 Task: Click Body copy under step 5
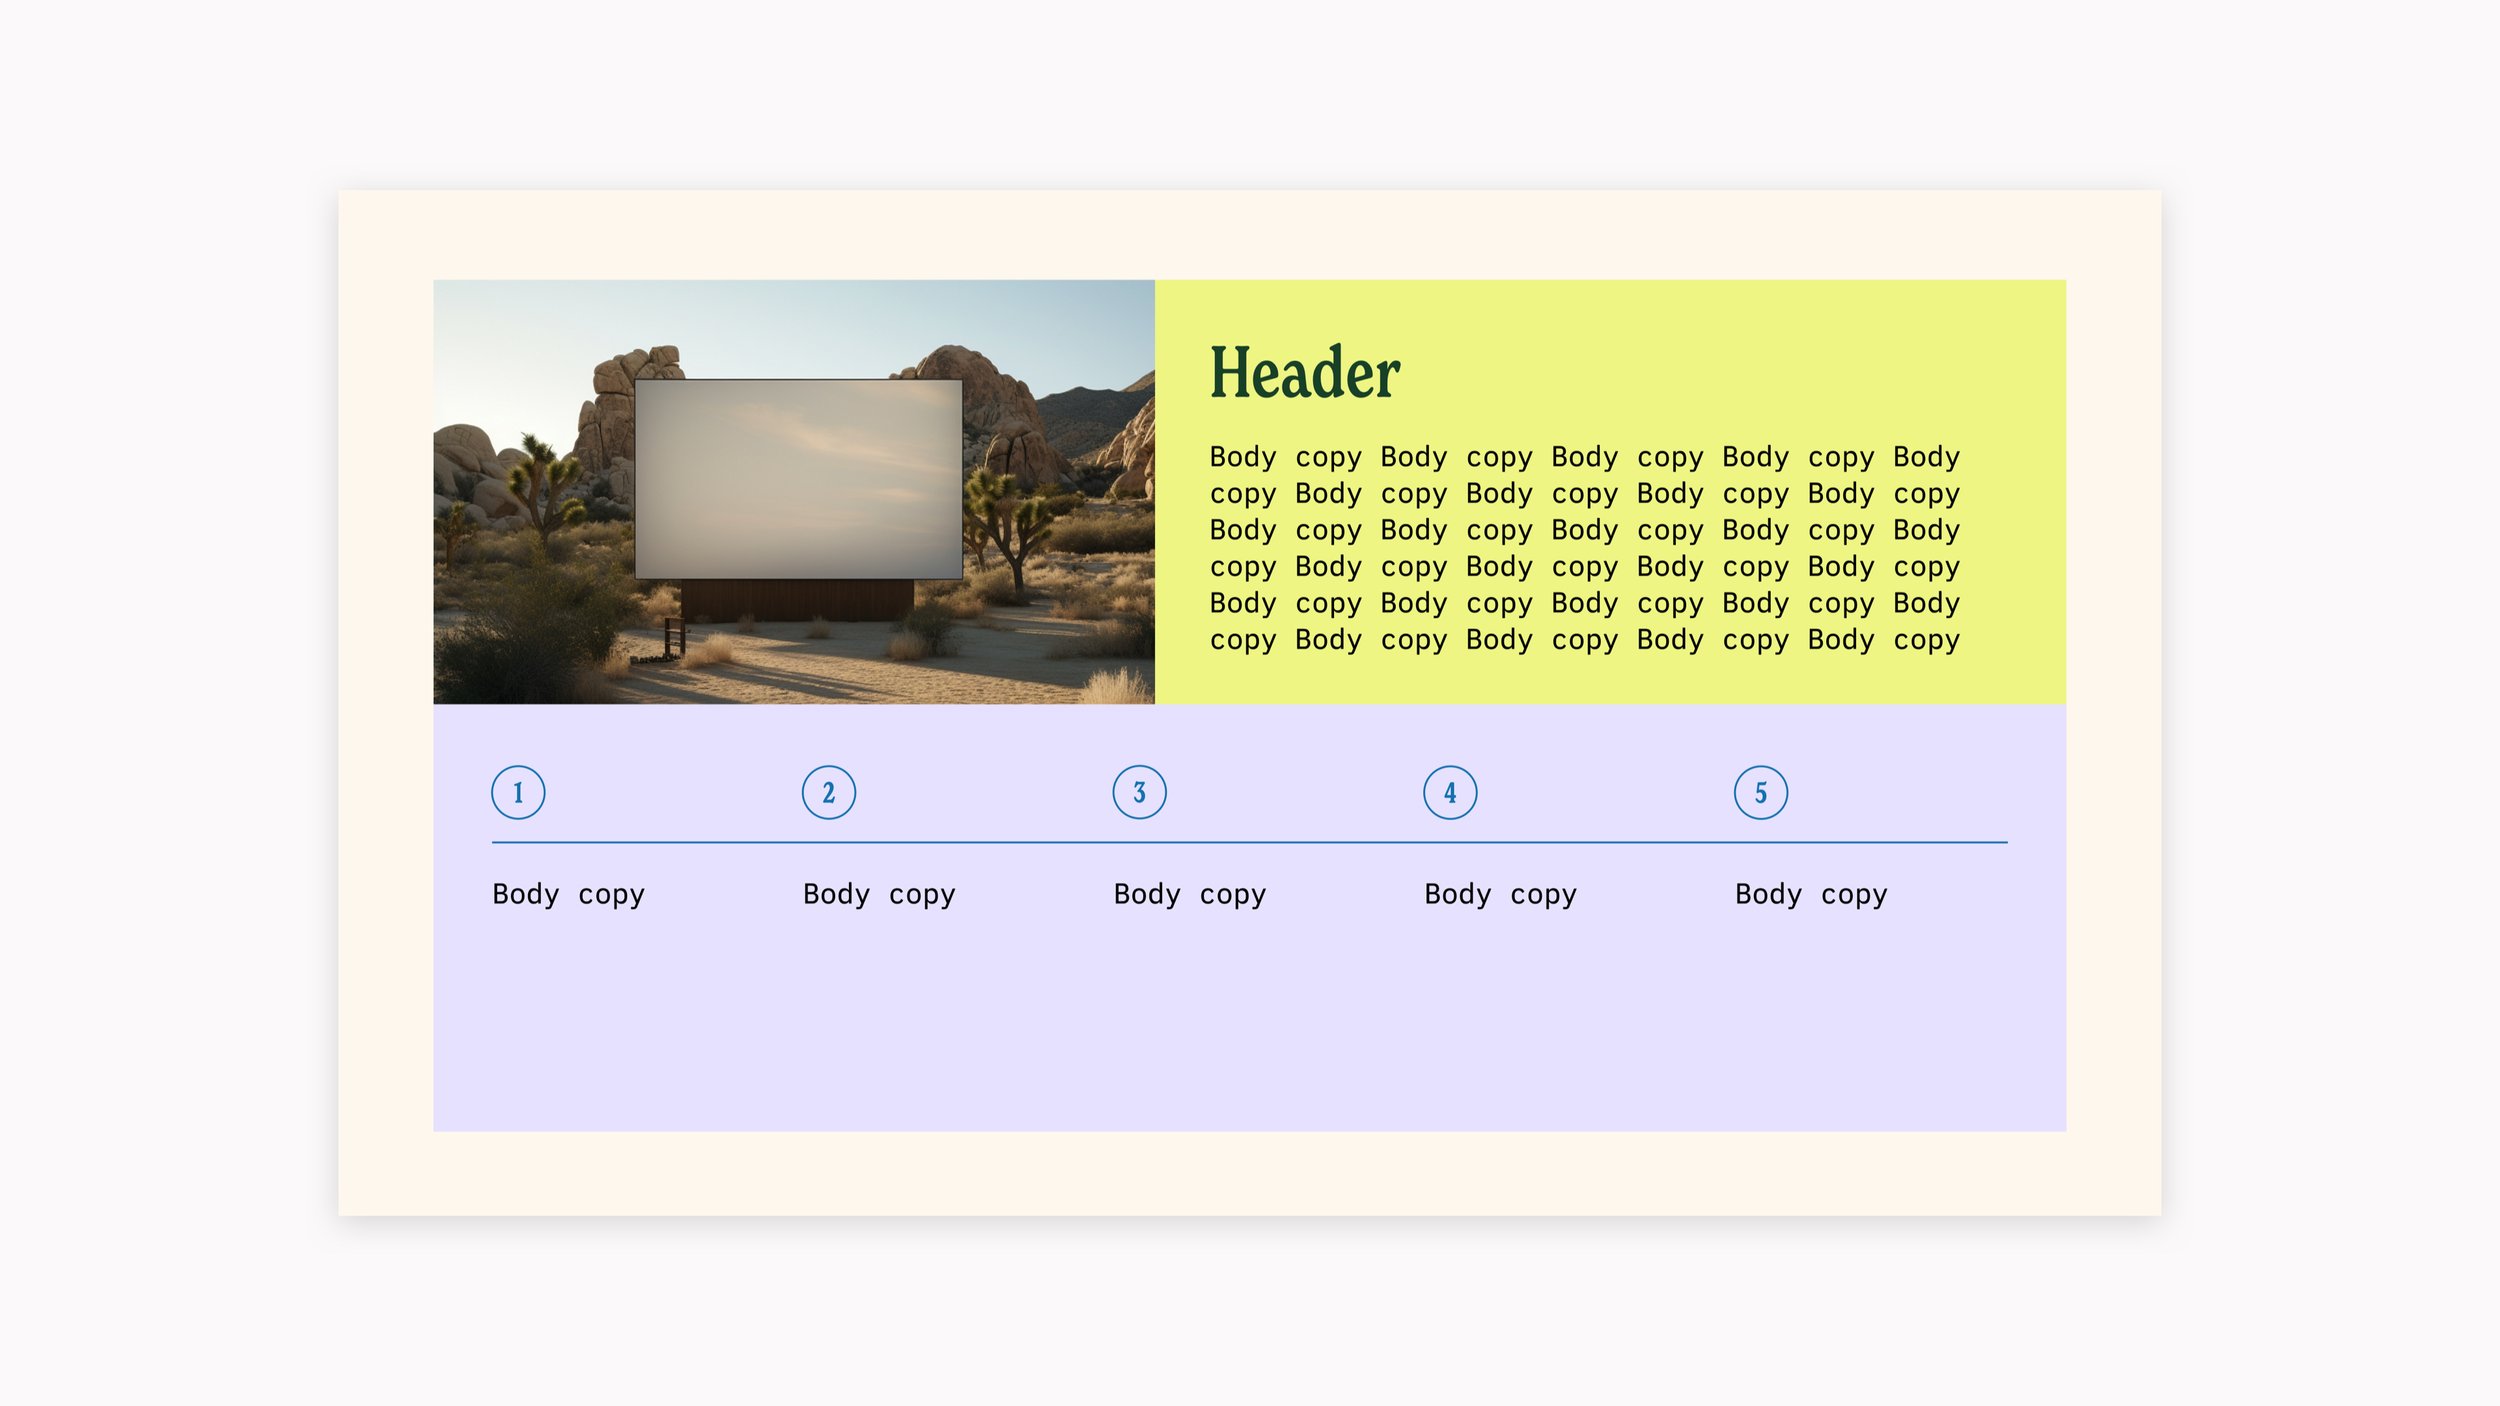pos(1811,895)
